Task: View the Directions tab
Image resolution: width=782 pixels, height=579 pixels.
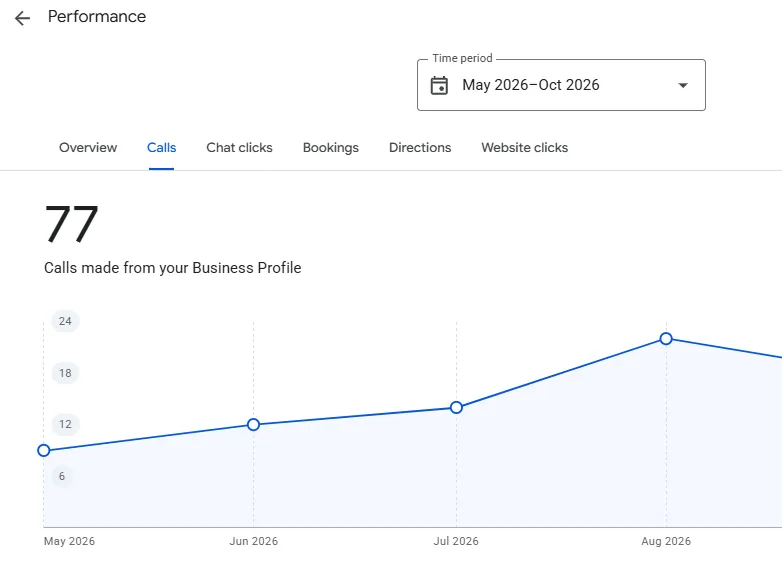Action: 420,148
